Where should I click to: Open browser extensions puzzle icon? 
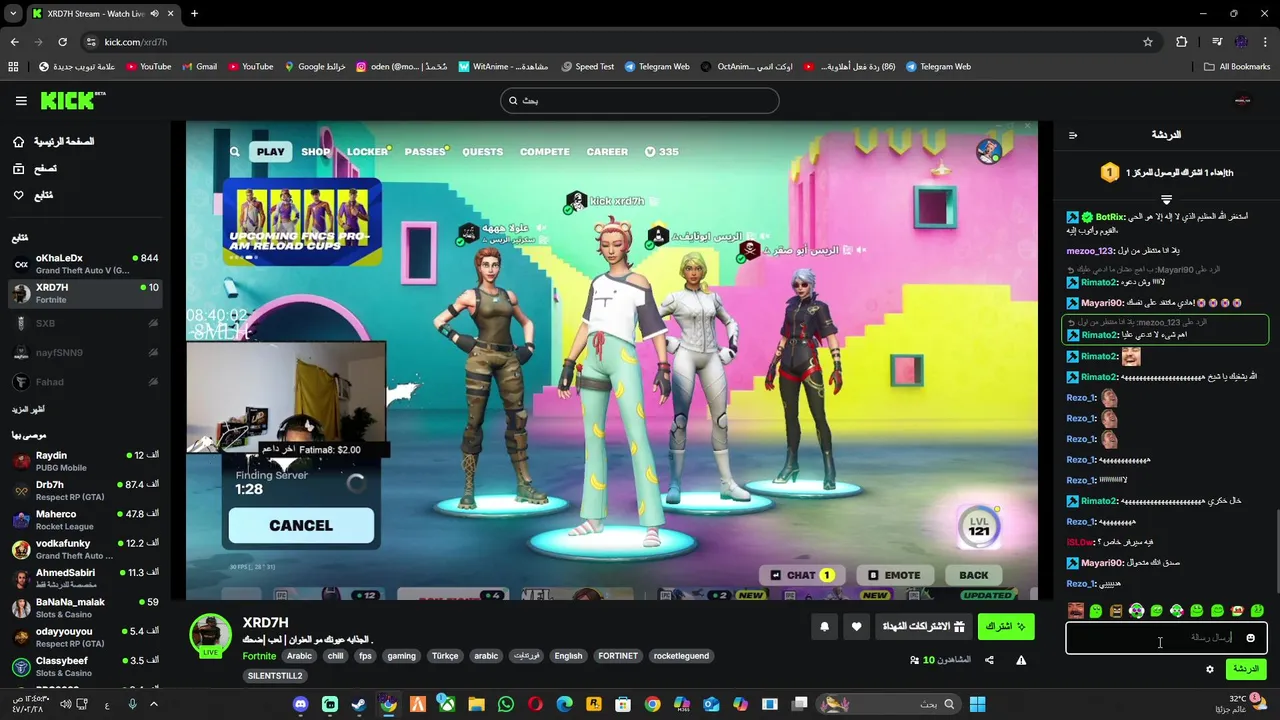[x=1182, y=42]
